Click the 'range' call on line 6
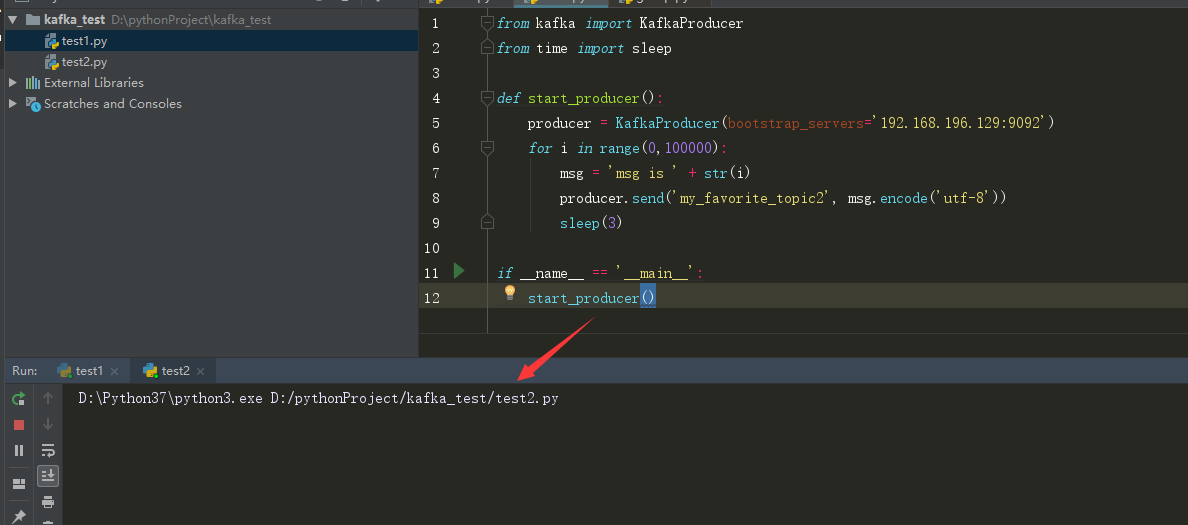Image resolution: width=1188 pixels, height=525 pixels. click(x=621, y=148)
